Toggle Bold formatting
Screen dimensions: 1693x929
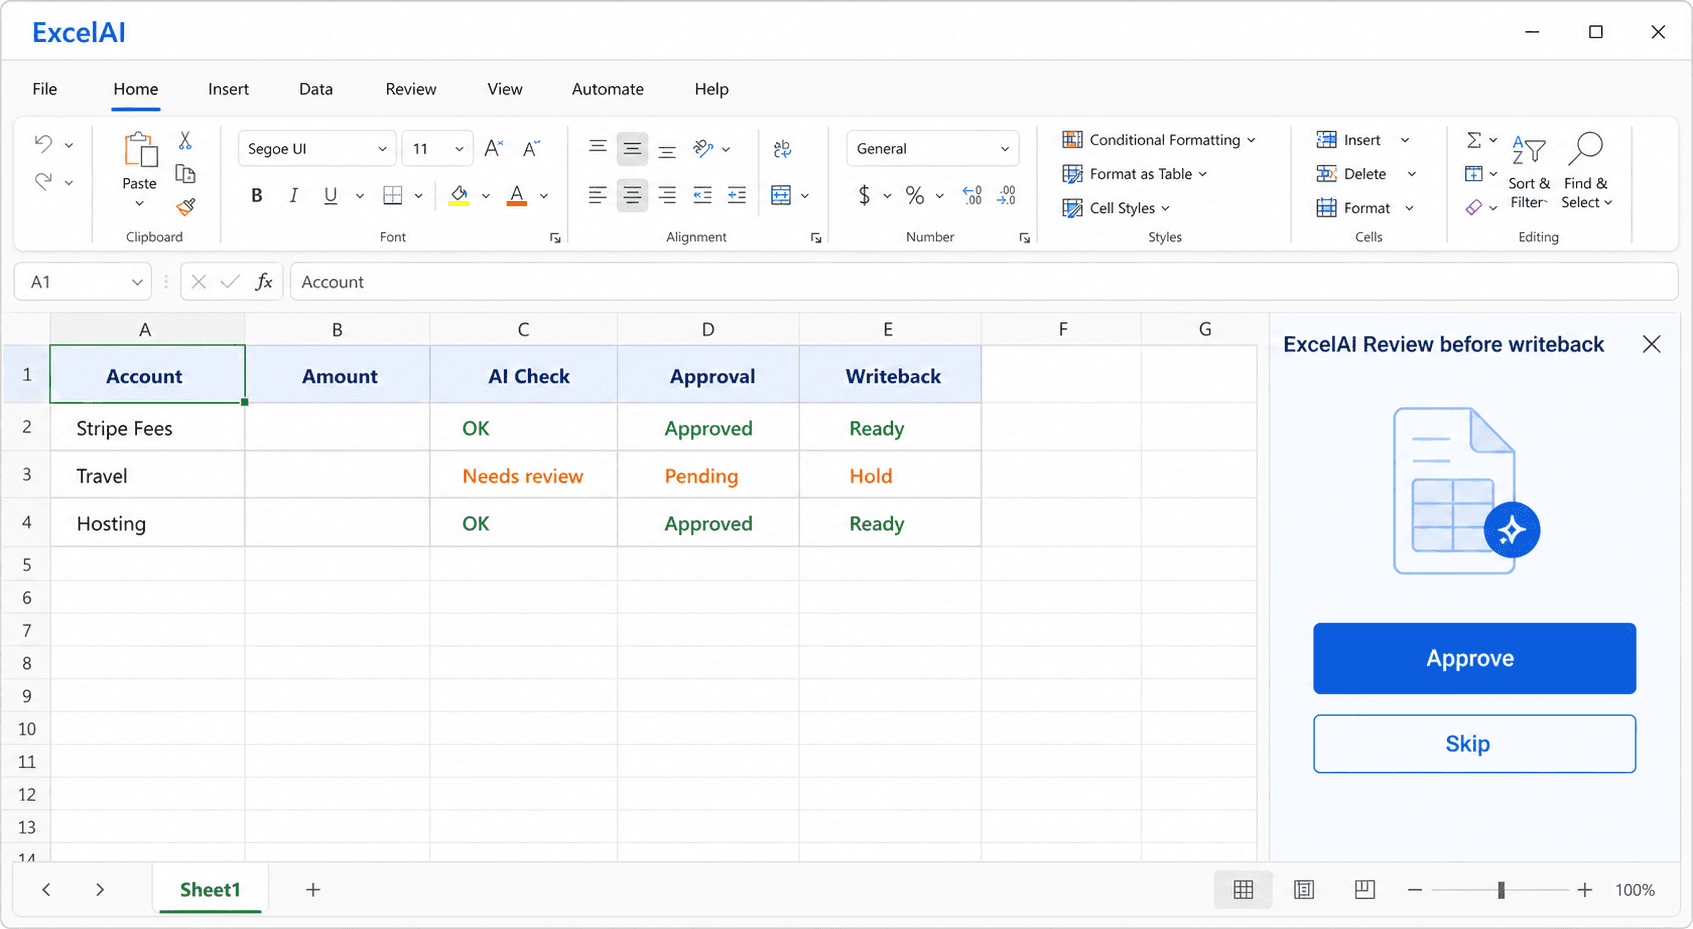point(257,195)
